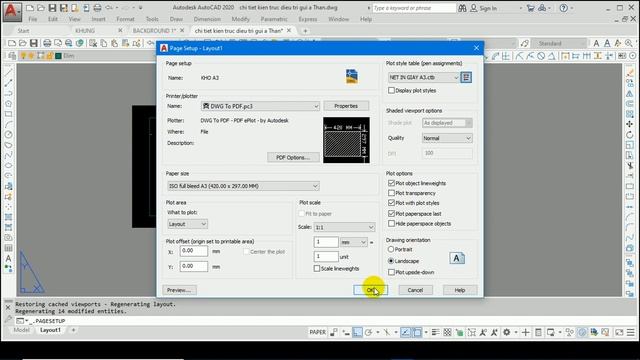Select the Rectangle tool in draw toolbar
This screenshot has width=640, height=360.
[9, 114]
